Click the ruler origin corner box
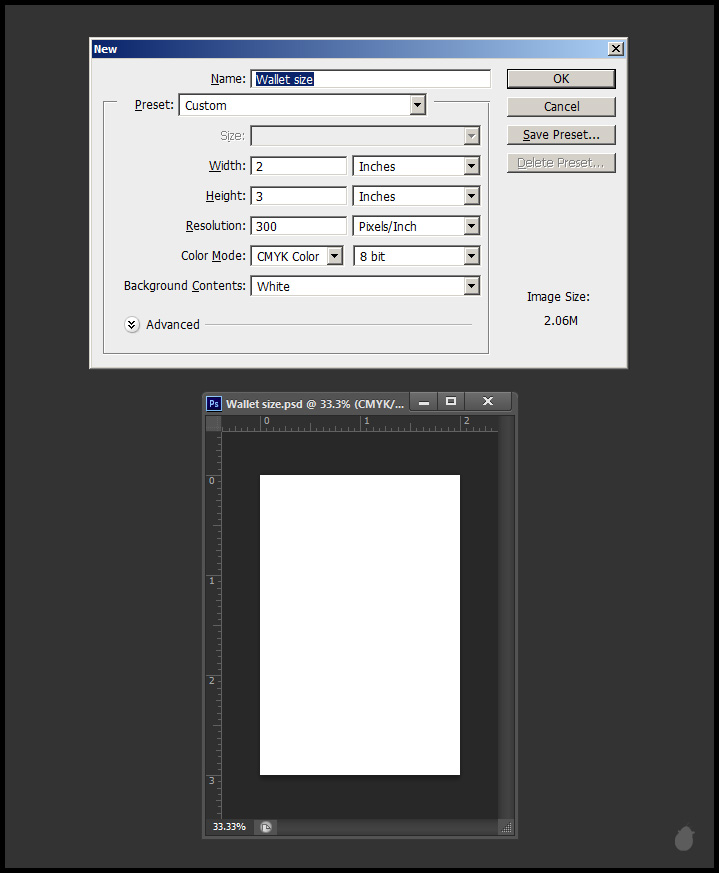The image size is (719, 873). tap(213, 423)
